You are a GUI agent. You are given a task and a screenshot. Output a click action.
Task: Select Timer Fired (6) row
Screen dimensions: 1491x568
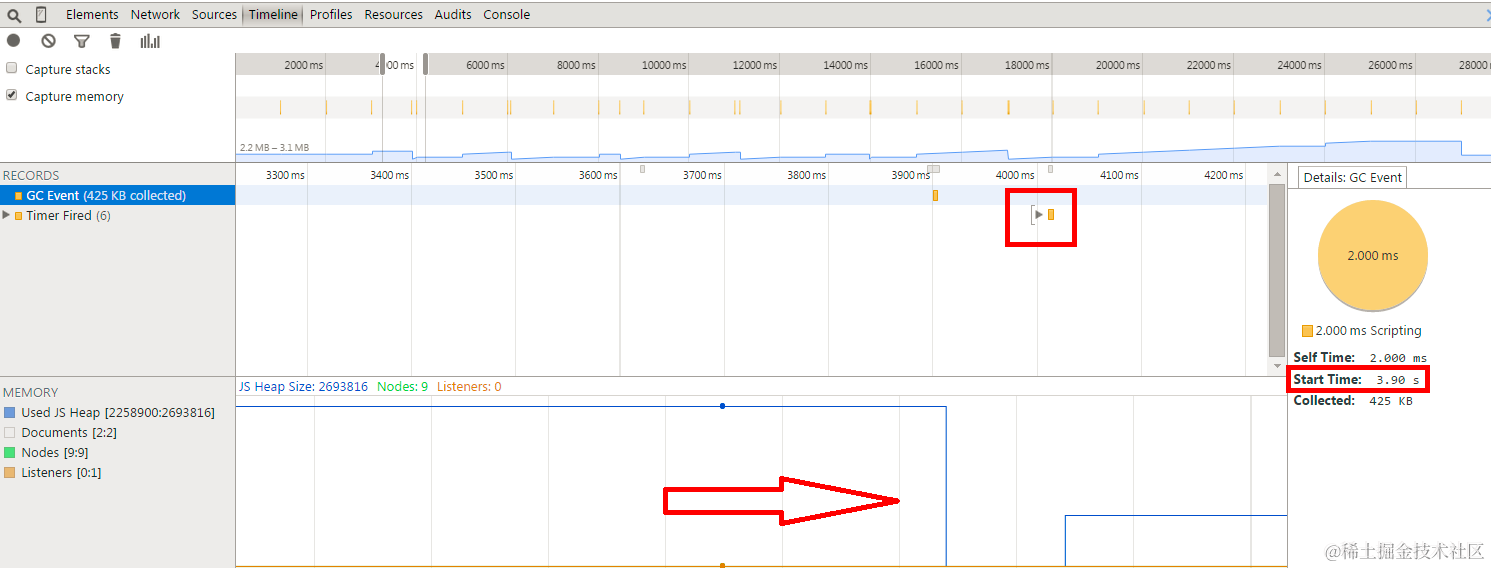tap(118, 215)
